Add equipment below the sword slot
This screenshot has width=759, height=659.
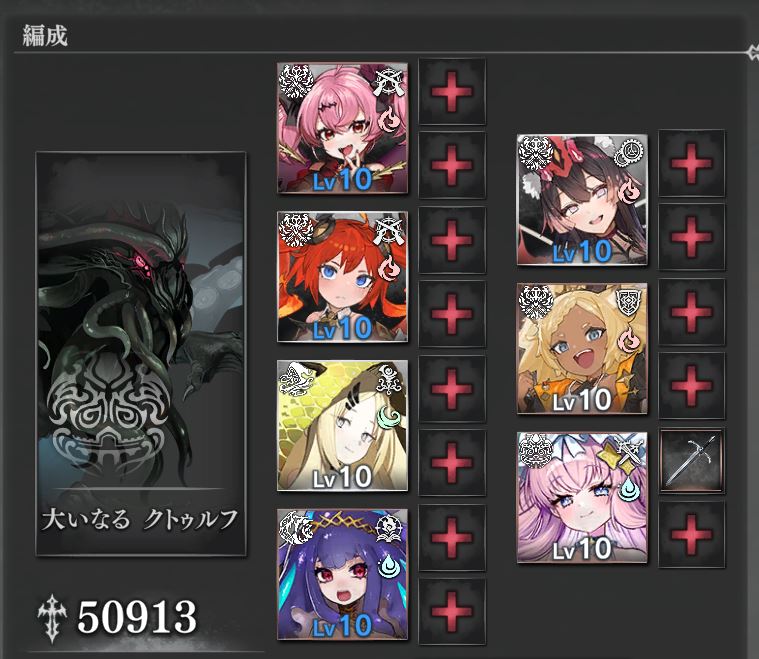click(692, 535)
